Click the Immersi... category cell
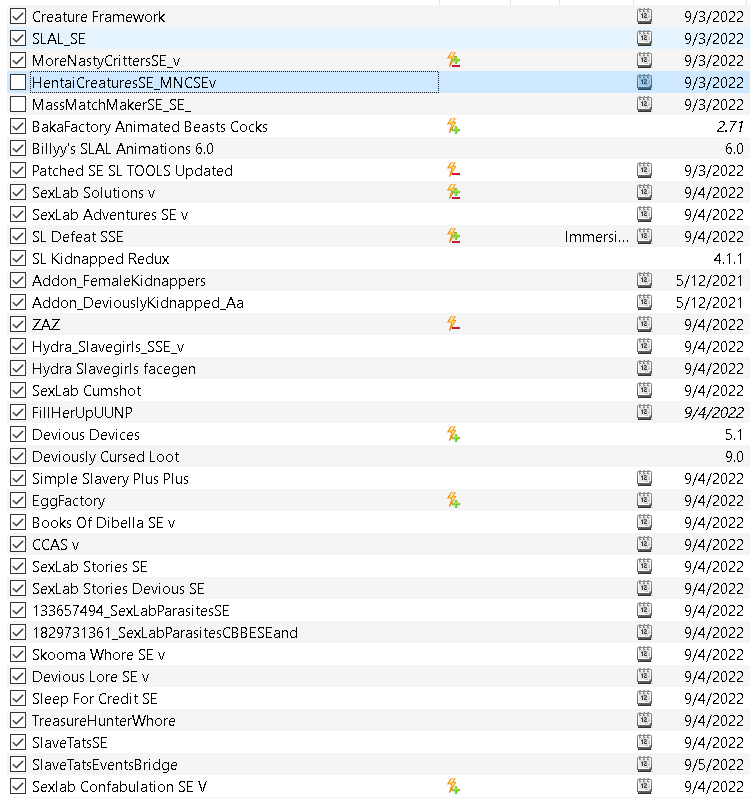 [x=596, y=237]
